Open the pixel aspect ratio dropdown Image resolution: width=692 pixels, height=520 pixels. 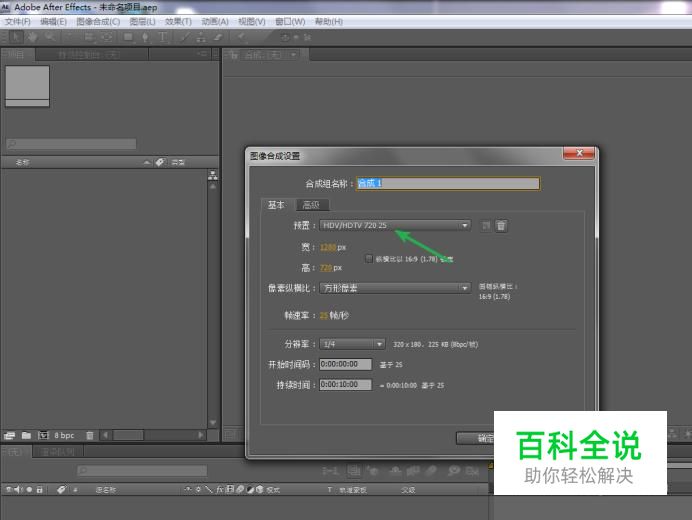[394, 288]
